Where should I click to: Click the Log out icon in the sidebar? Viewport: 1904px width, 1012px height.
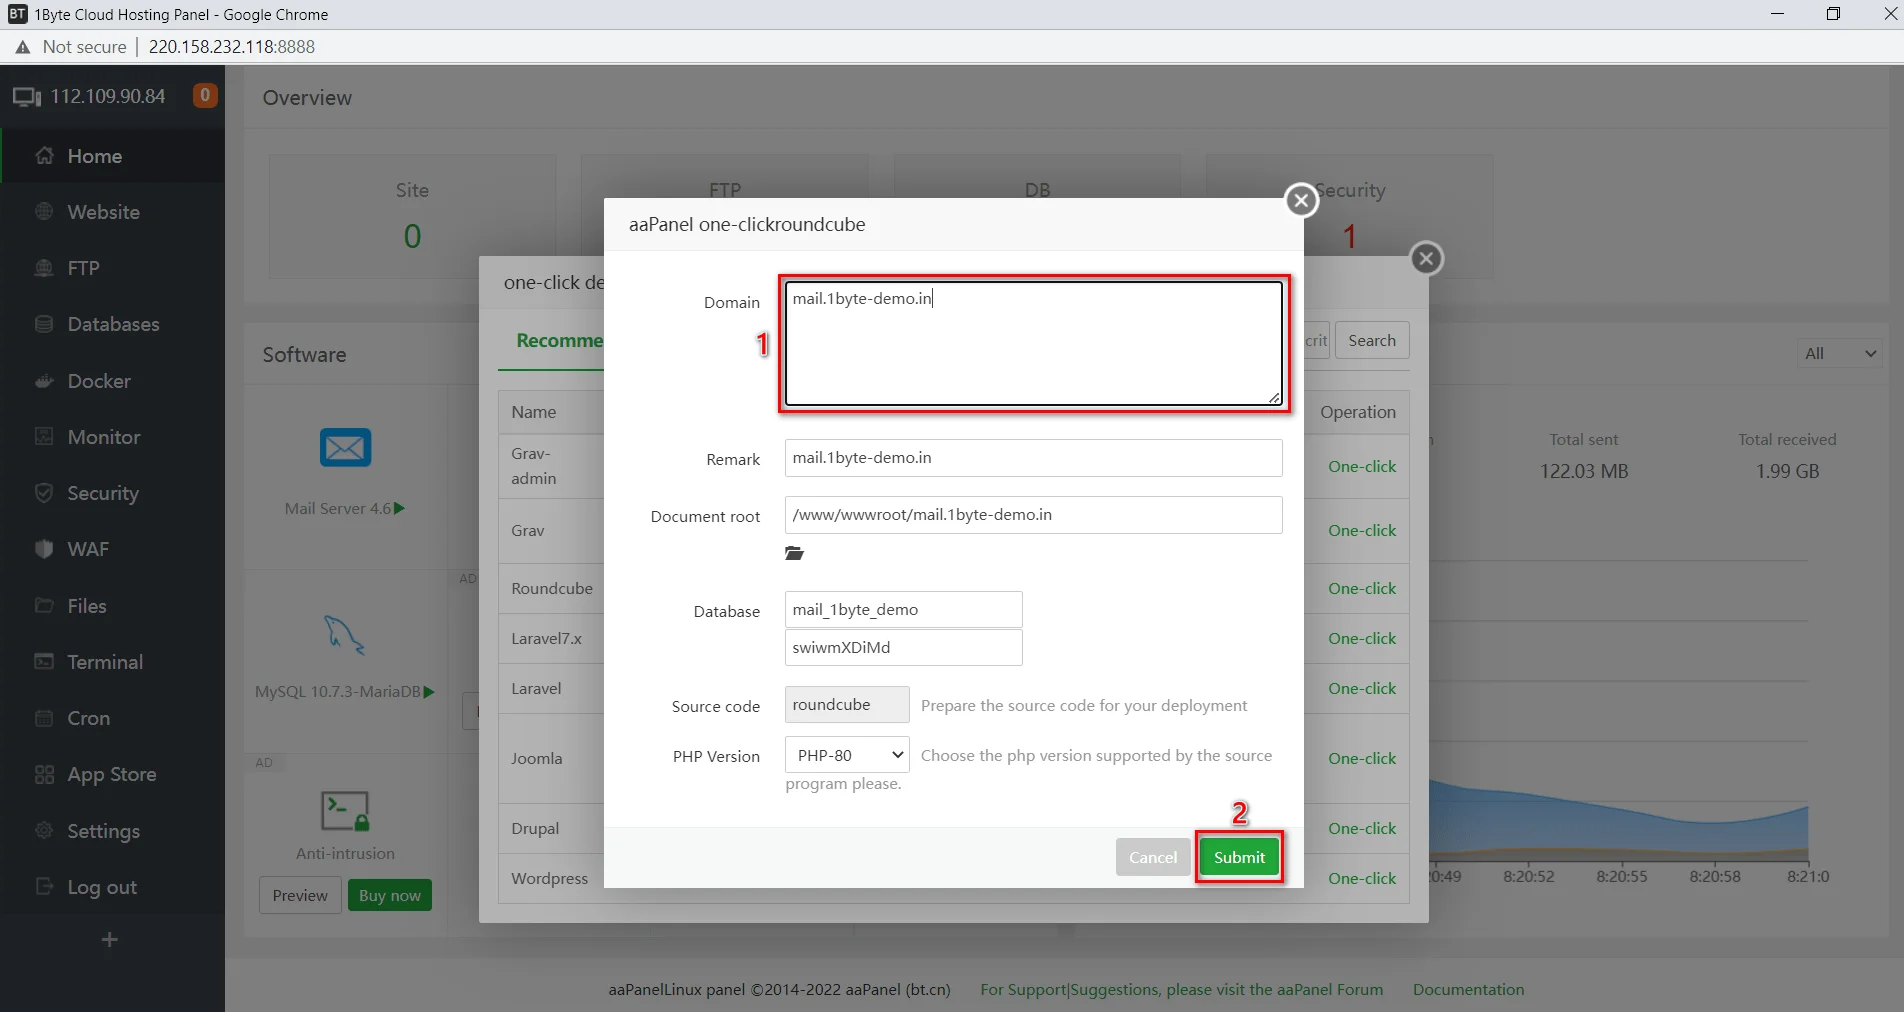click(44, 887)
